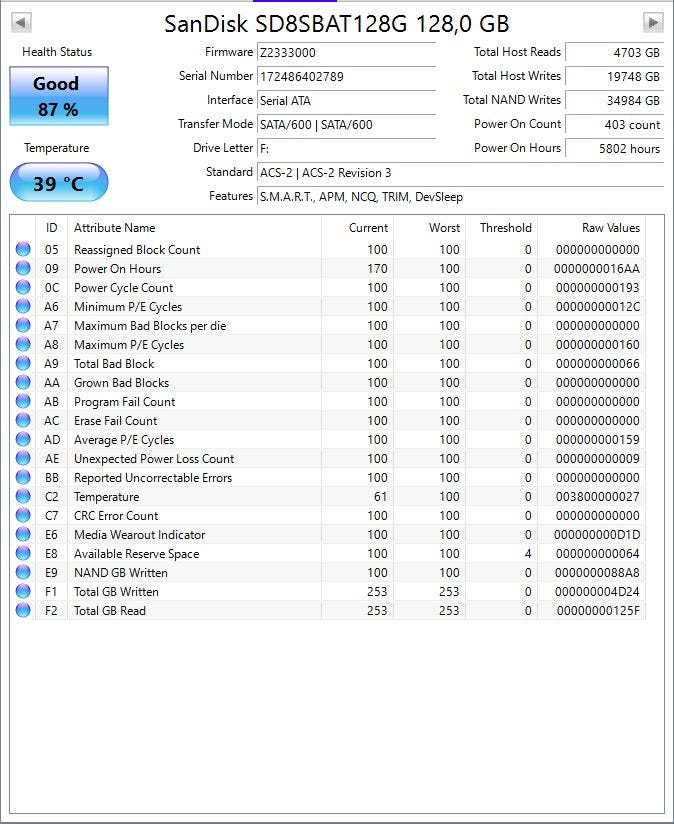The image size is (674, 824).
Task: Click the Raw Values column header
Action: [592, 228]
